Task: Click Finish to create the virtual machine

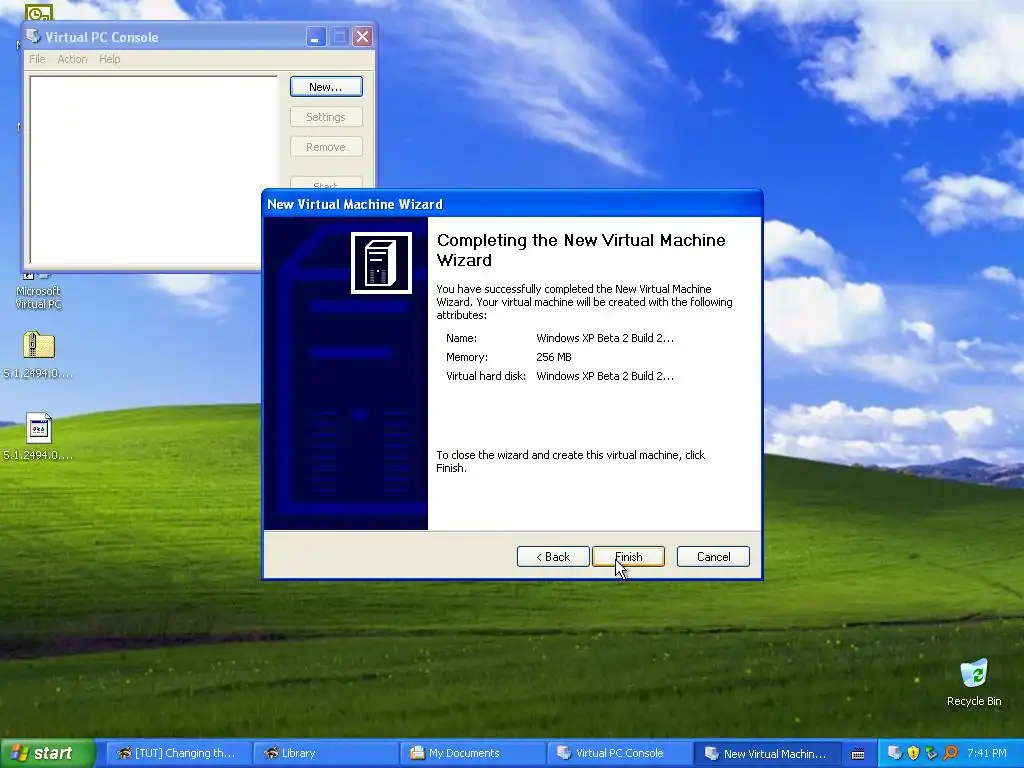Action: 628,556
